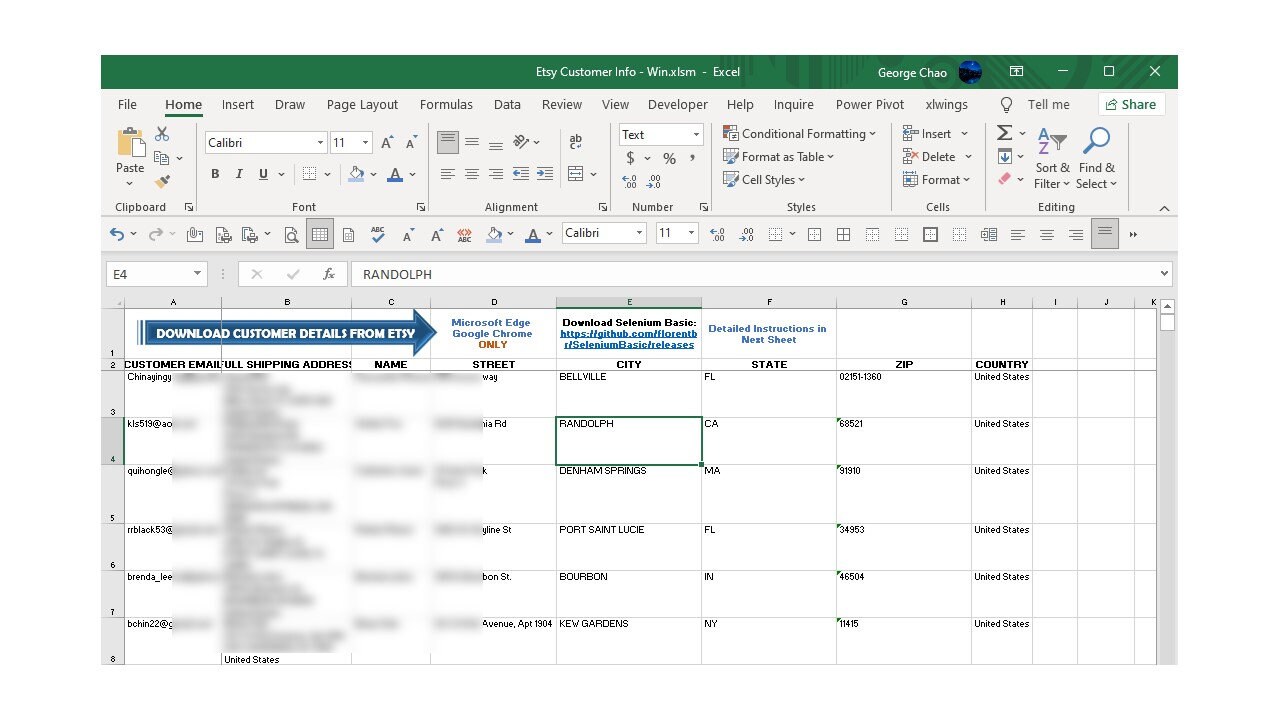
Task: Click Decrease Indent in Alignment group
Action: (521, 174)
